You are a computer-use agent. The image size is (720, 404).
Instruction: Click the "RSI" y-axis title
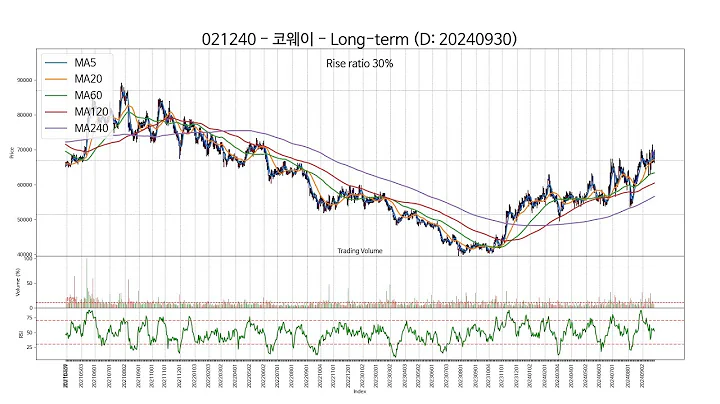tap(21, 335)
